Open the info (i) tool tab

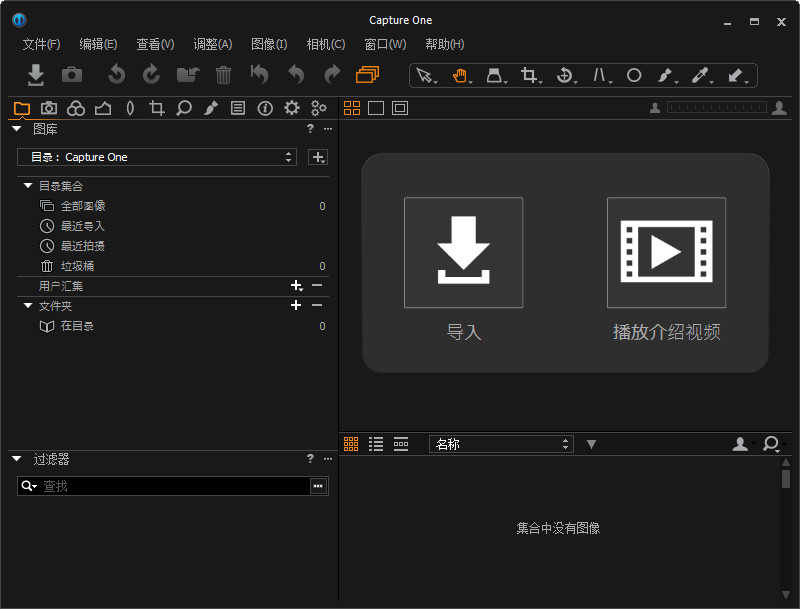265,108
